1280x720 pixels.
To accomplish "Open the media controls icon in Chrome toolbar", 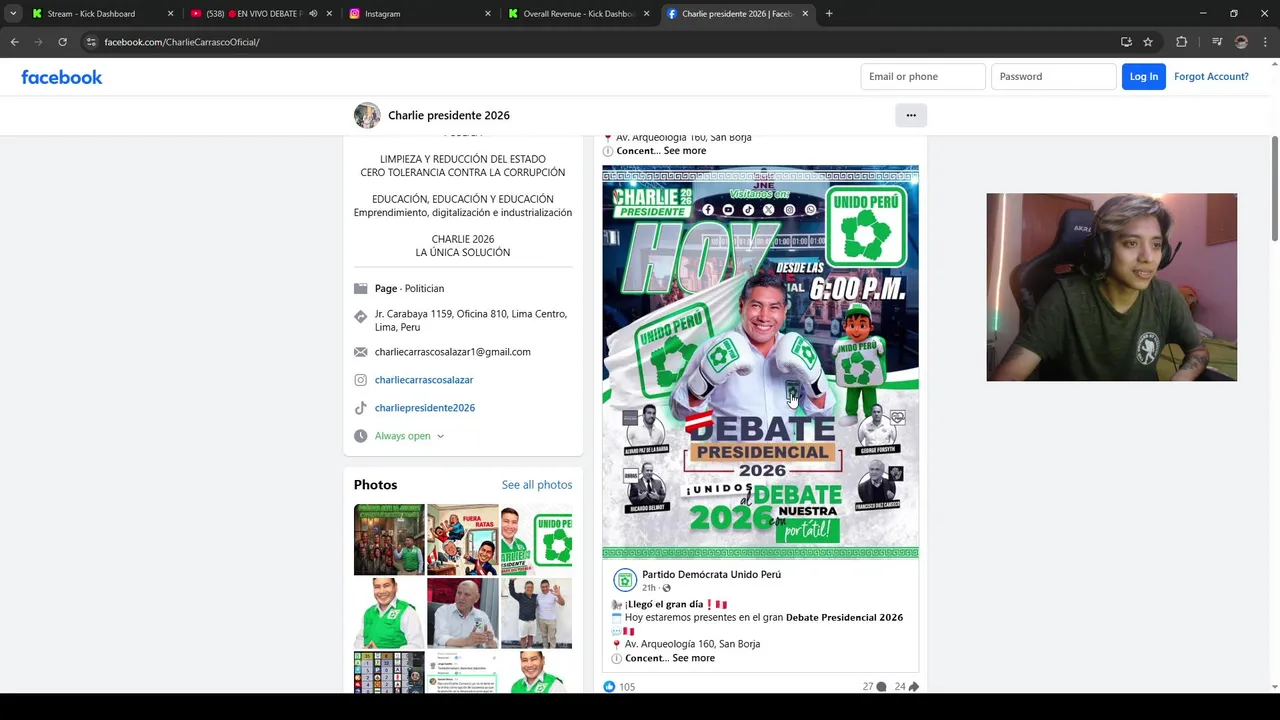I will coord(1217,42).
